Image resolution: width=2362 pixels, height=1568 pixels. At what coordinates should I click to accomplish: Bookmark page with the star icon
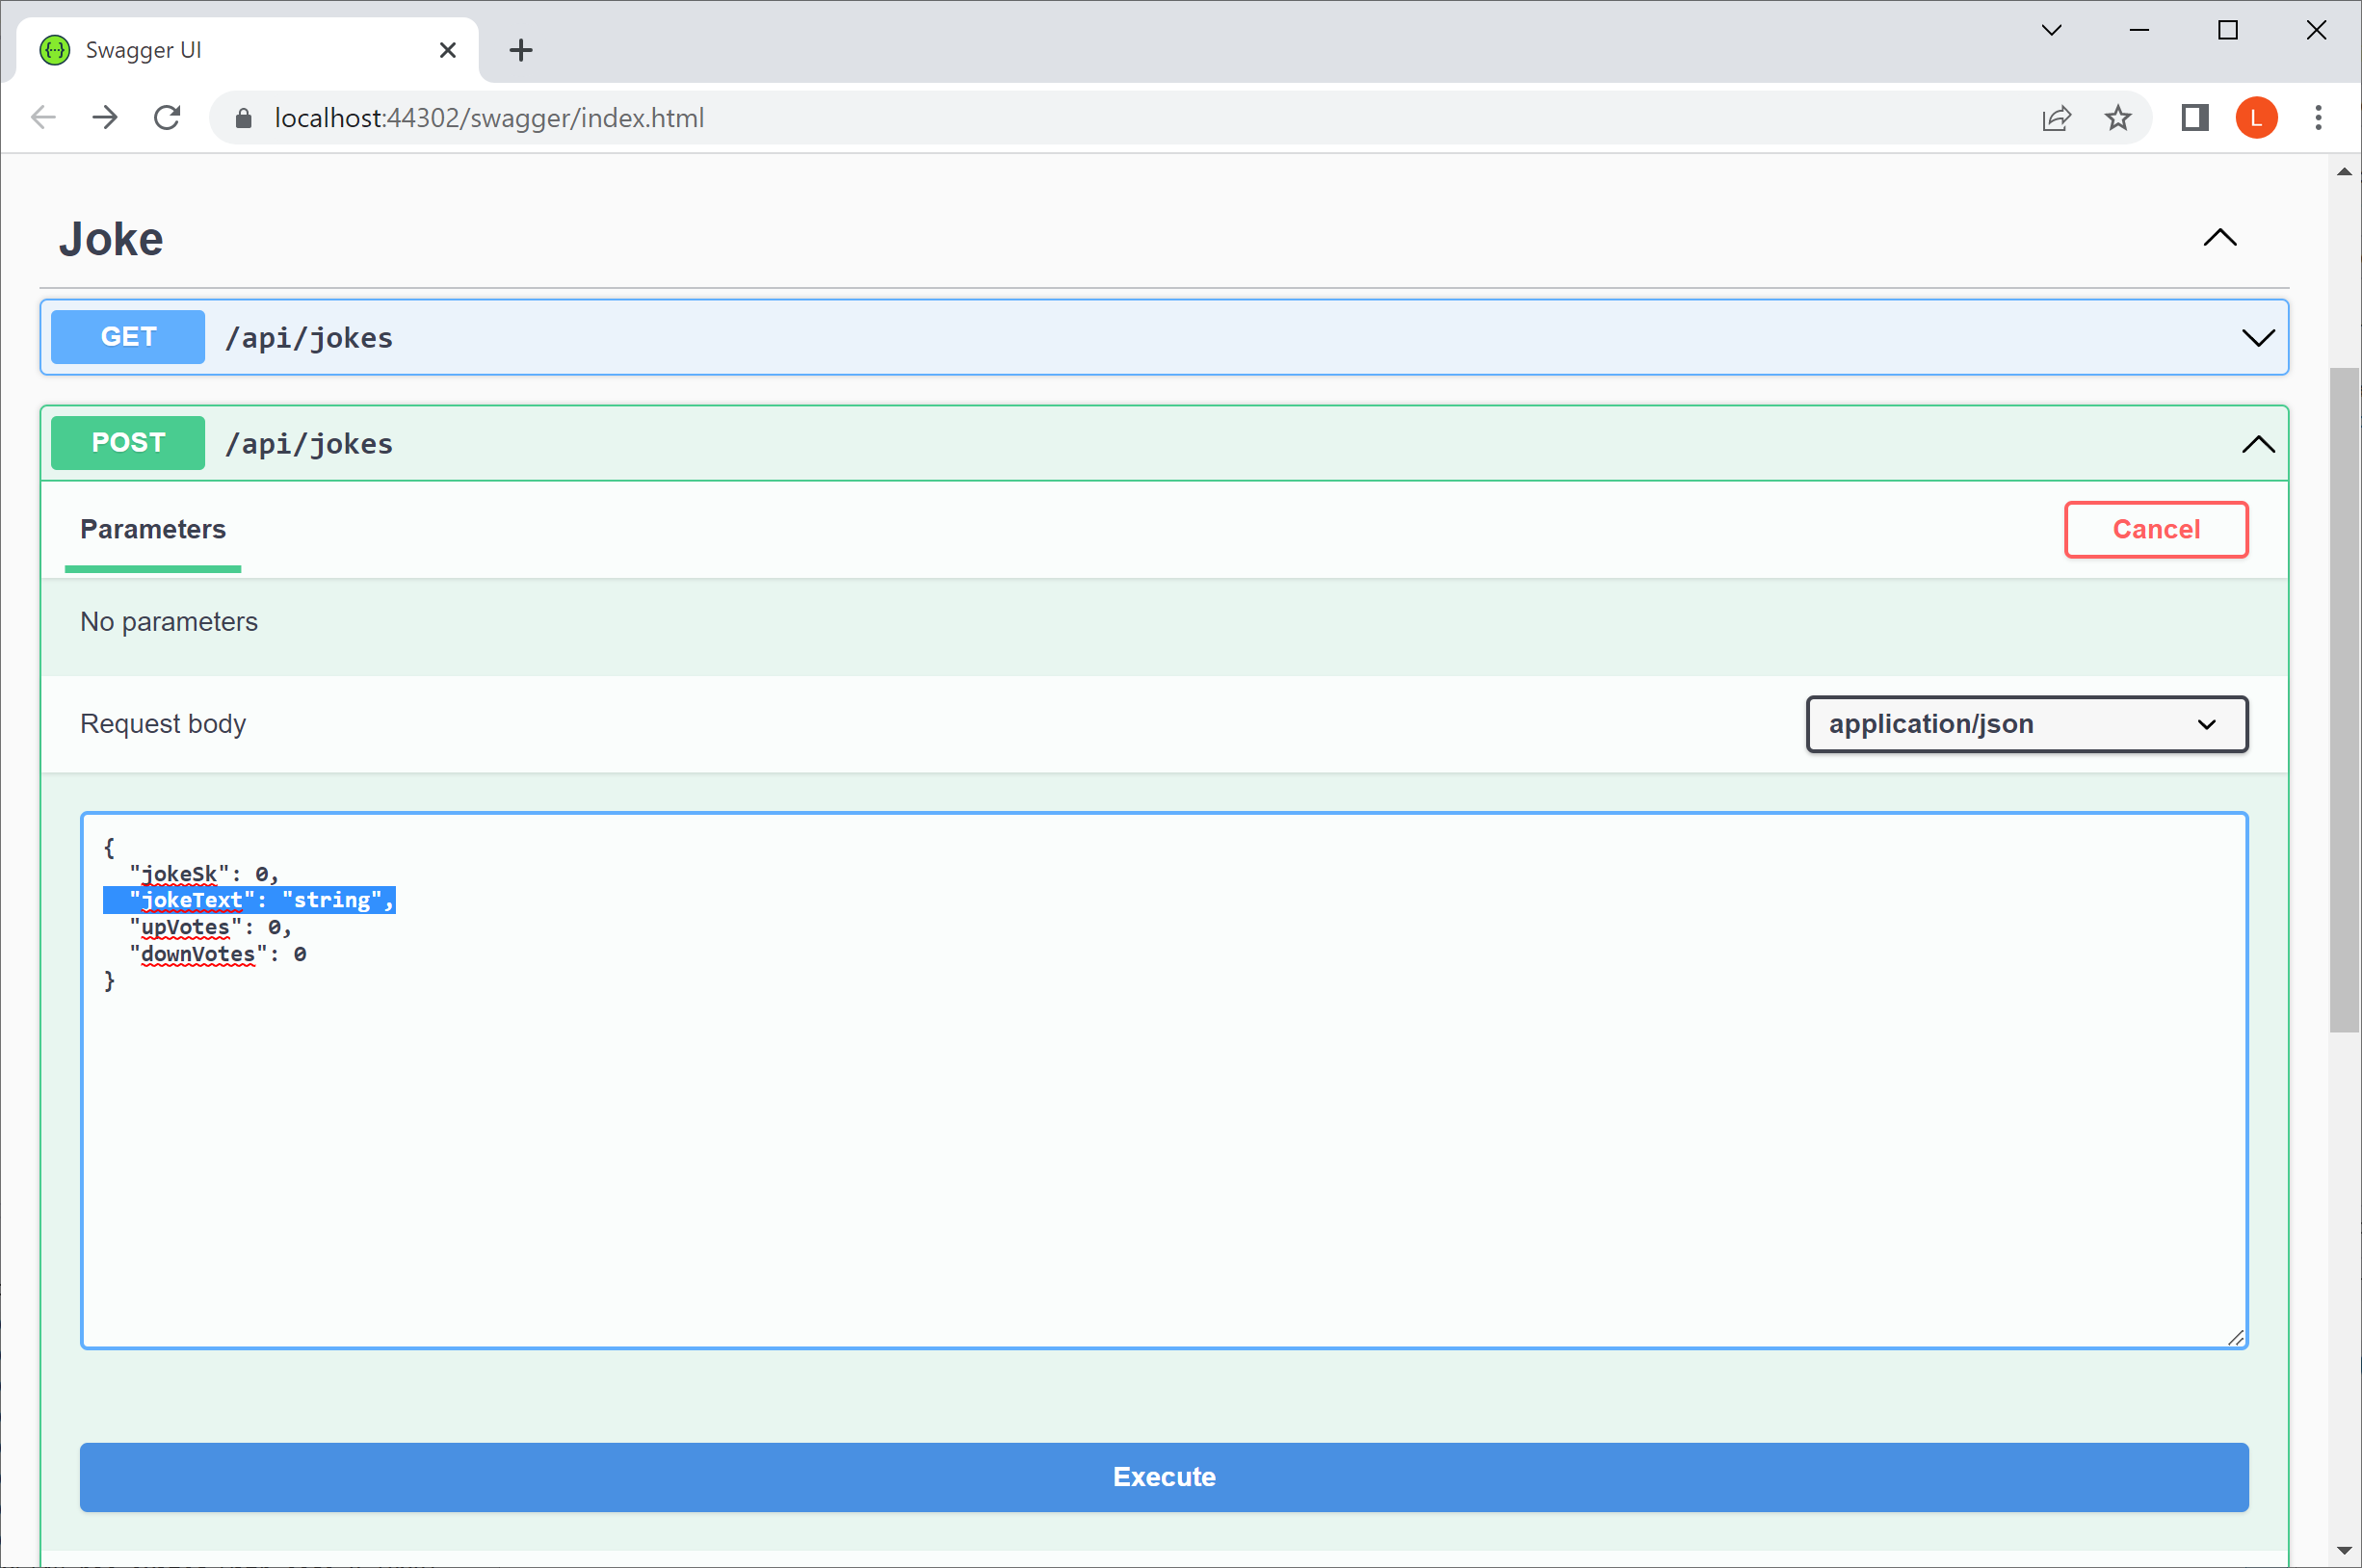point(2117,118)
